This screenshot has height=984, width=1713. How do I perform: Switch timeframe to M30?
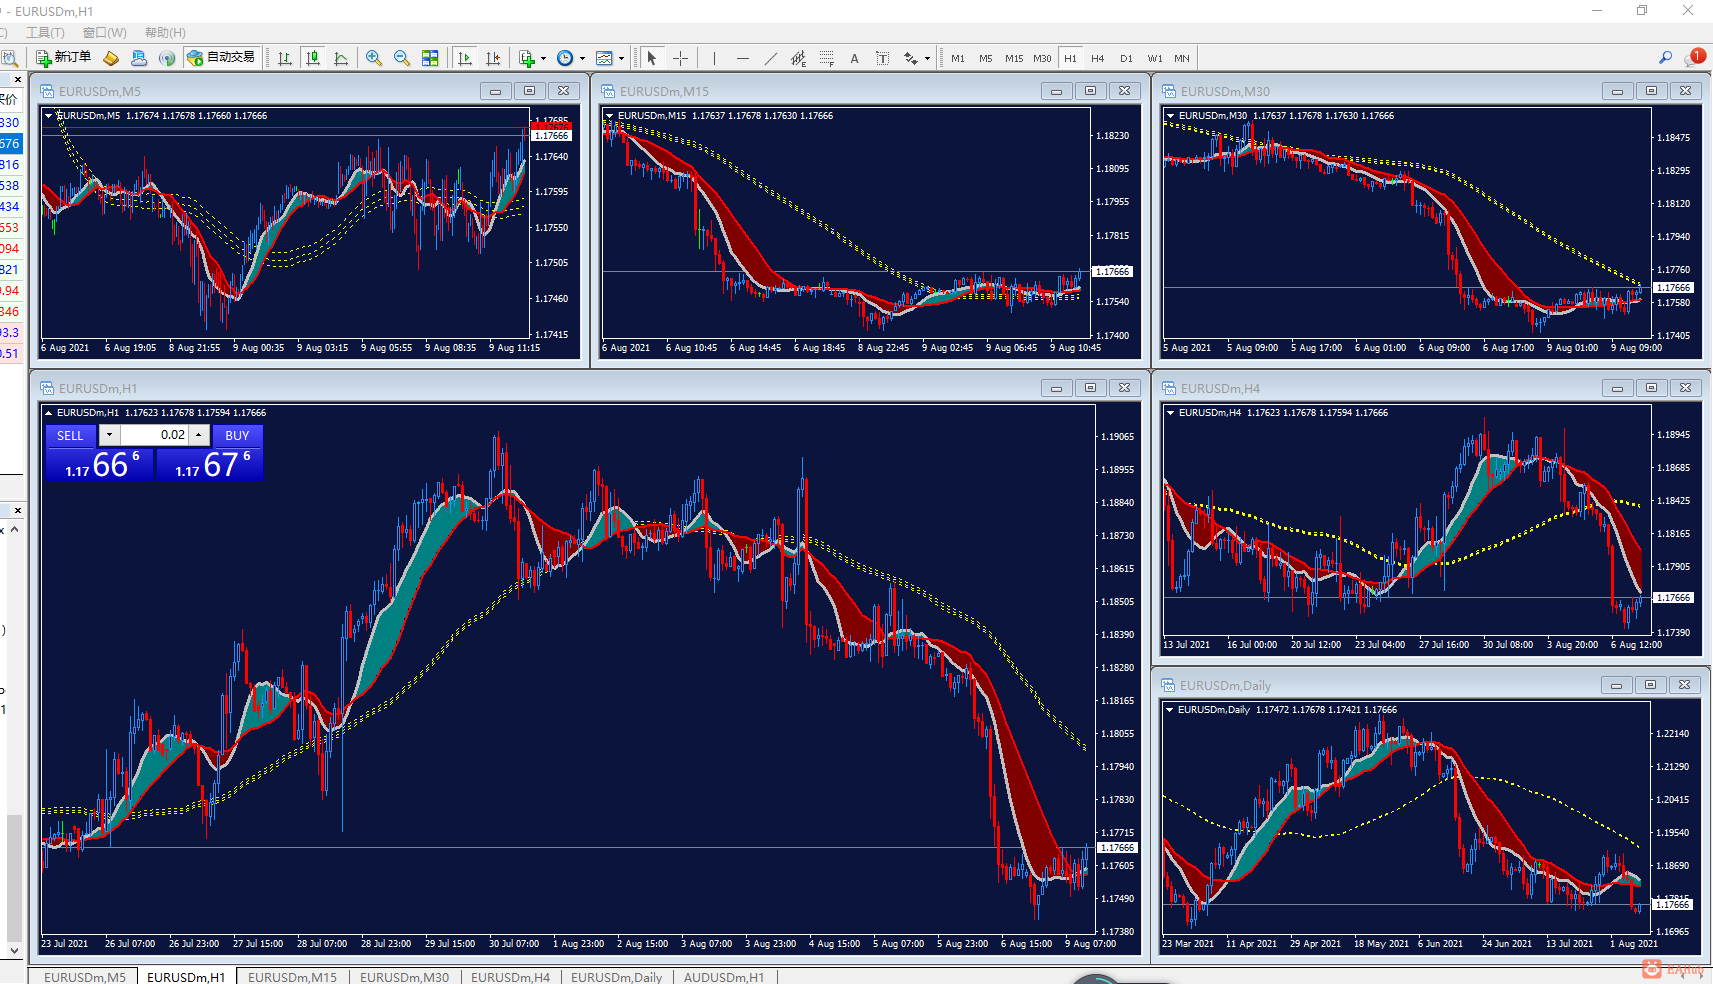coord(1042,58)
